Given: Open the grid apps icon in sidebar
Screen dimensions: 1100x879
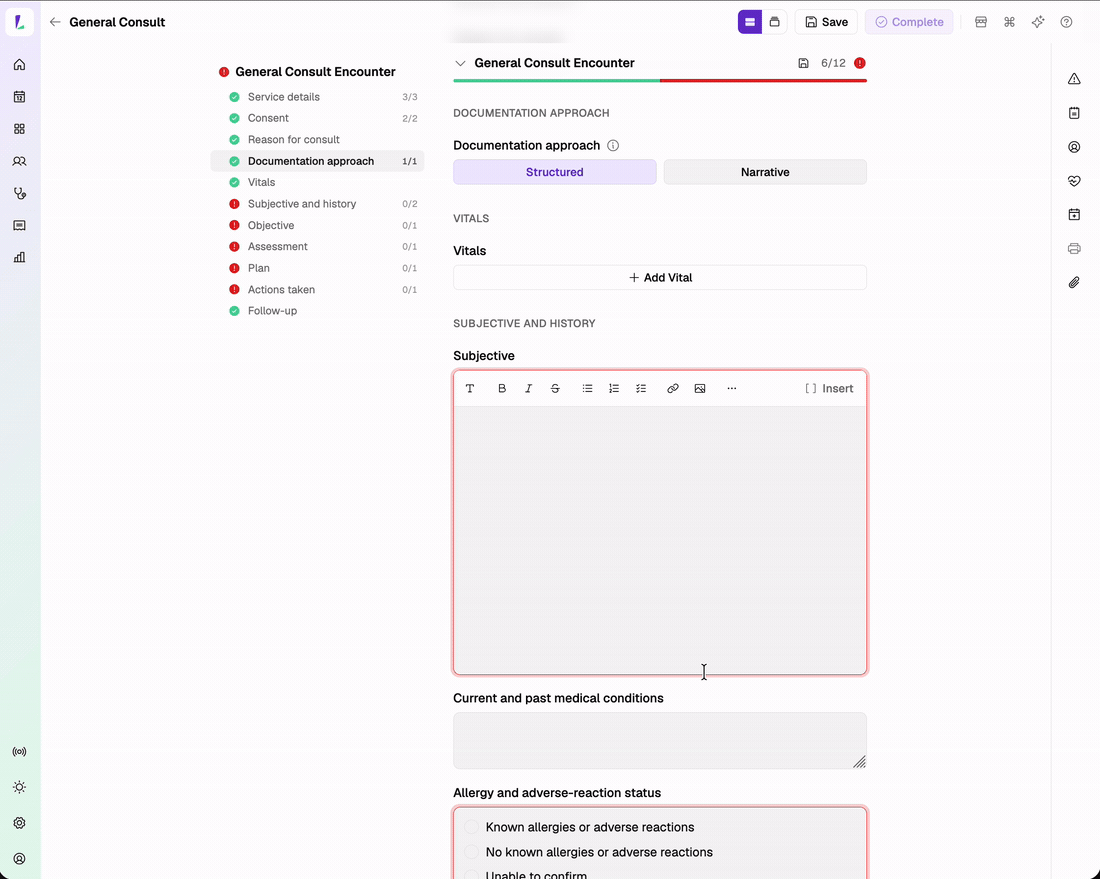Looking at the screenshot, I should point(20,129).
